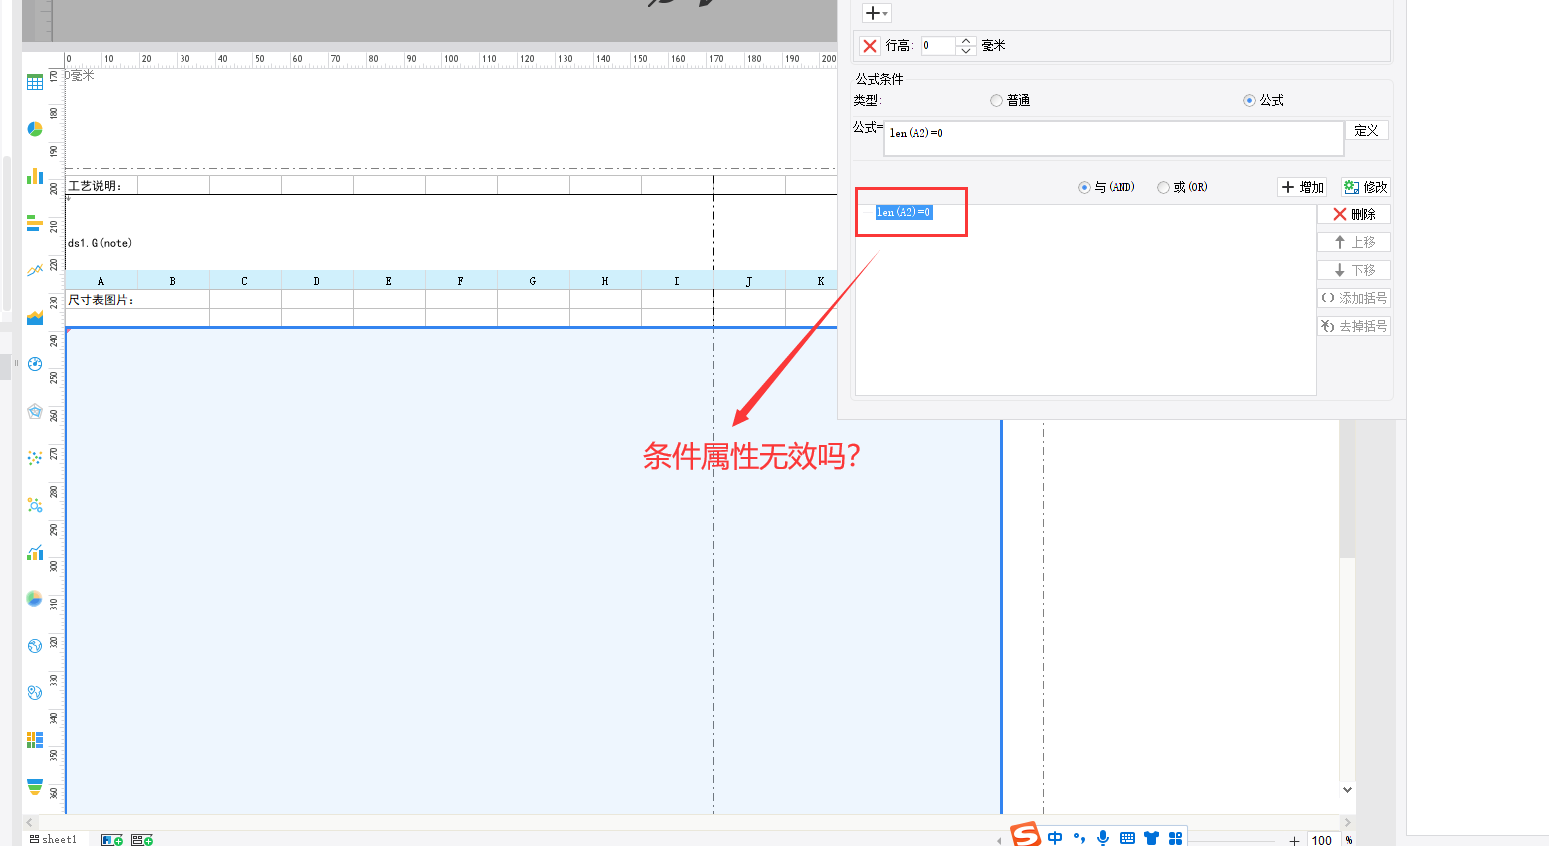Select the horizontal bar chart icon
Viewport: 1549px width, 846px height.
(x=35, y=223)
